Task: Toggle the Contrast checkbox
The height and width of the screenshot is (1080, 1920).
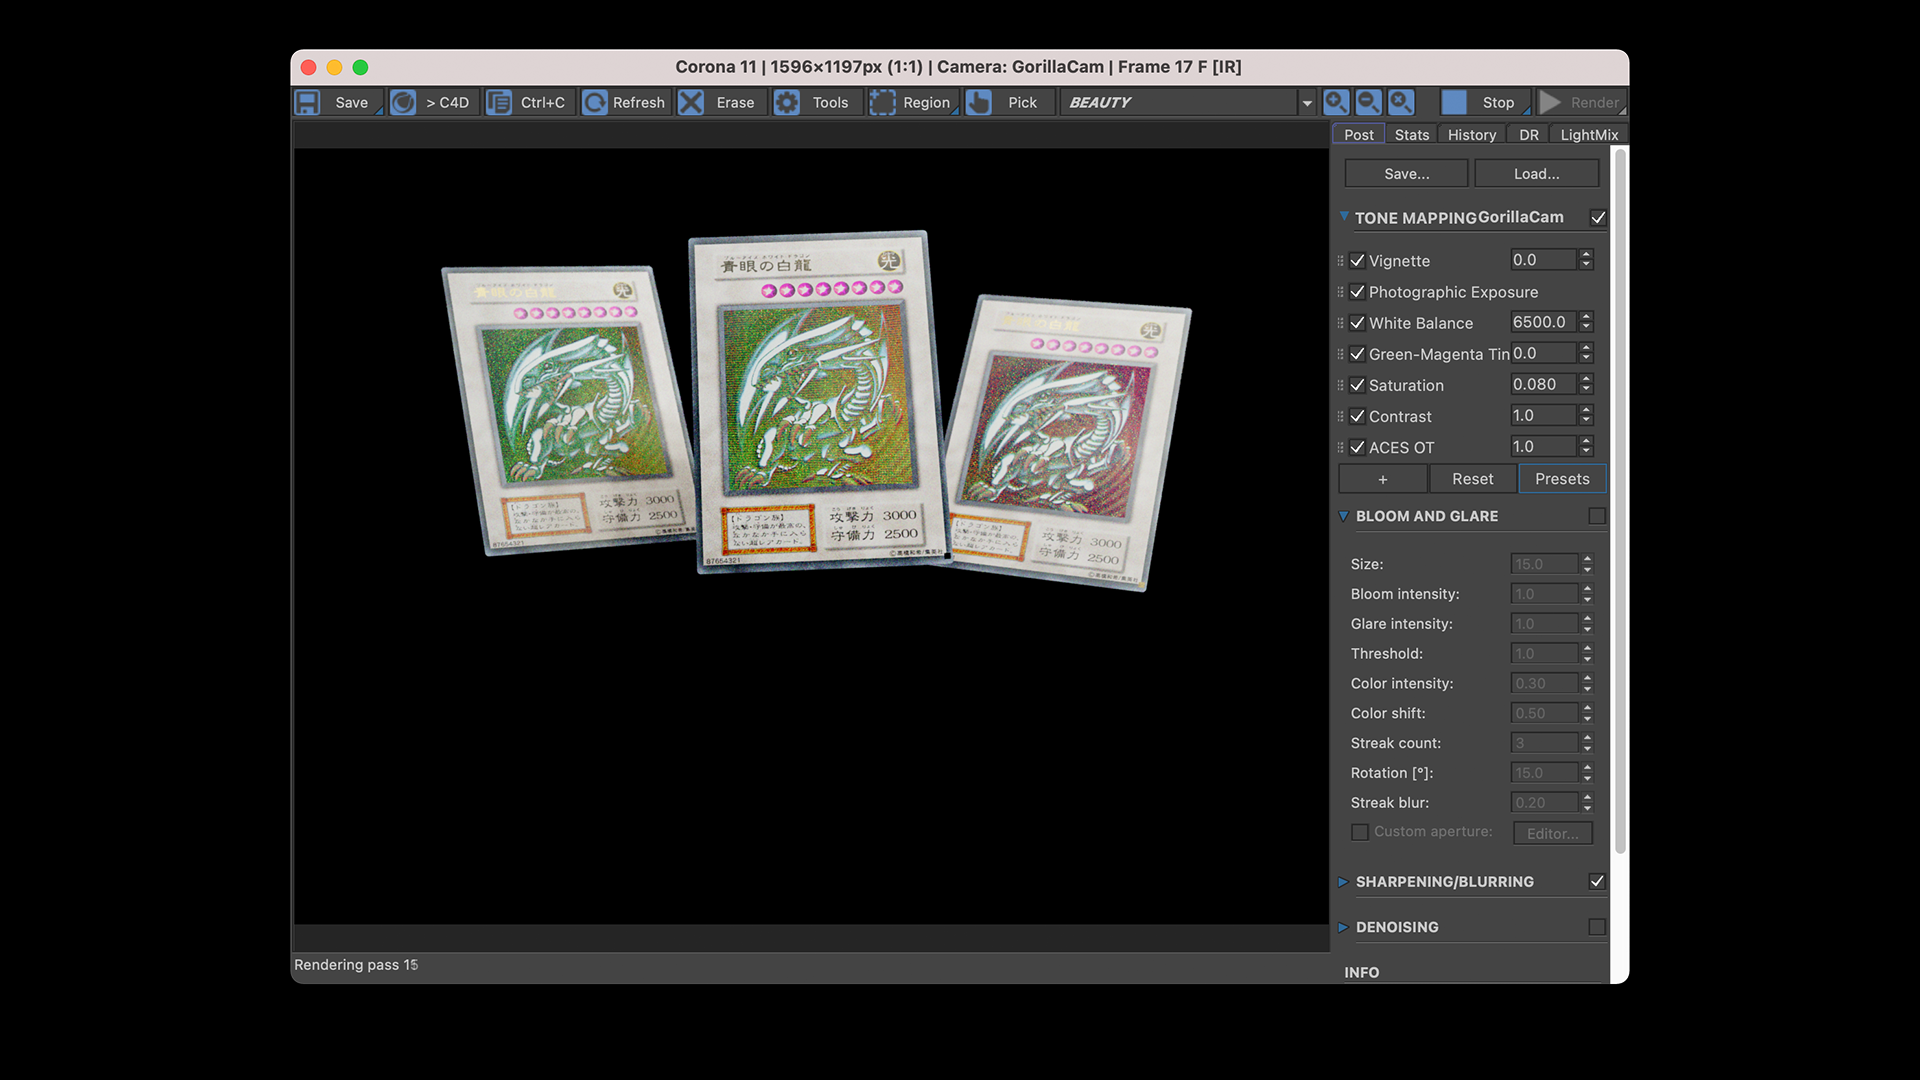Action: point(1357,416)
